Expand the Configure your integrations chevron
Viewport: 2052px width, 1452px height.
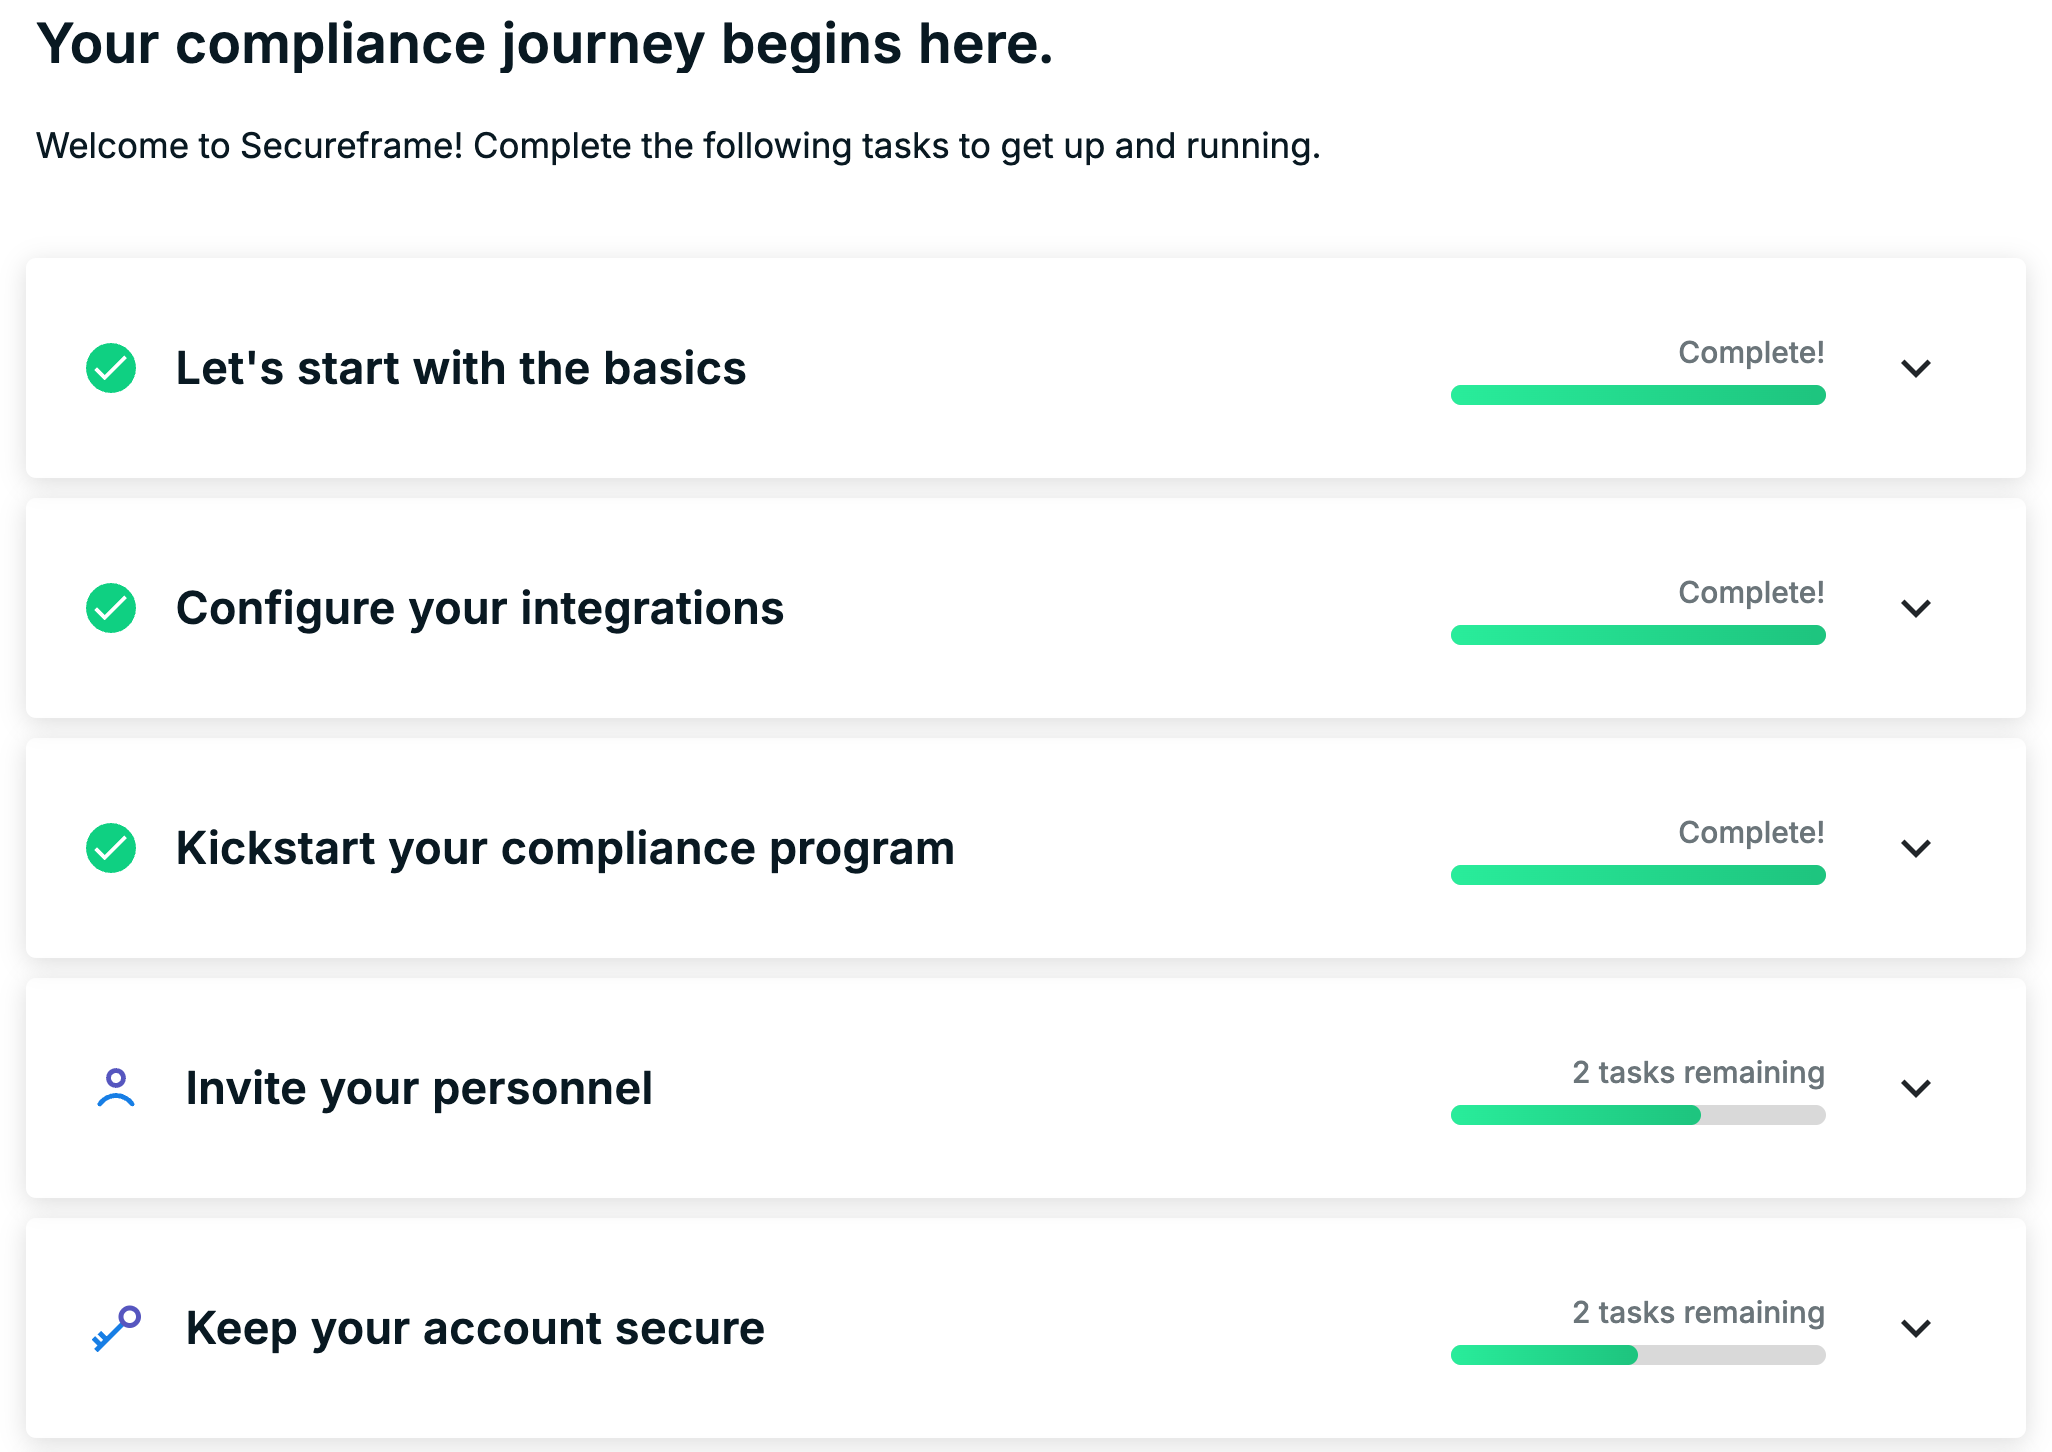(1916, 608)
